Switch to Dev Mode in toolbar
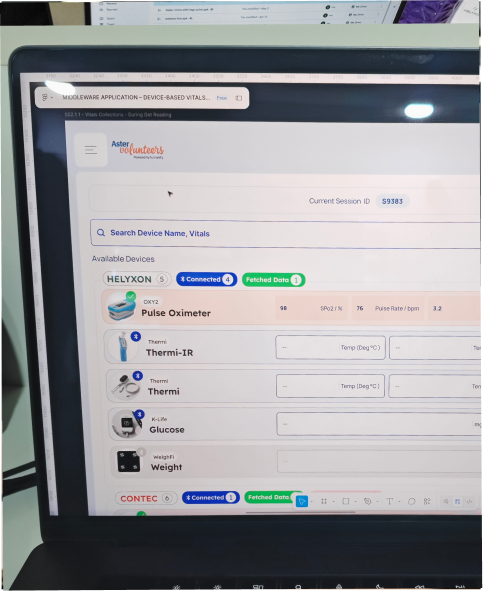 (x=469, y=501)
